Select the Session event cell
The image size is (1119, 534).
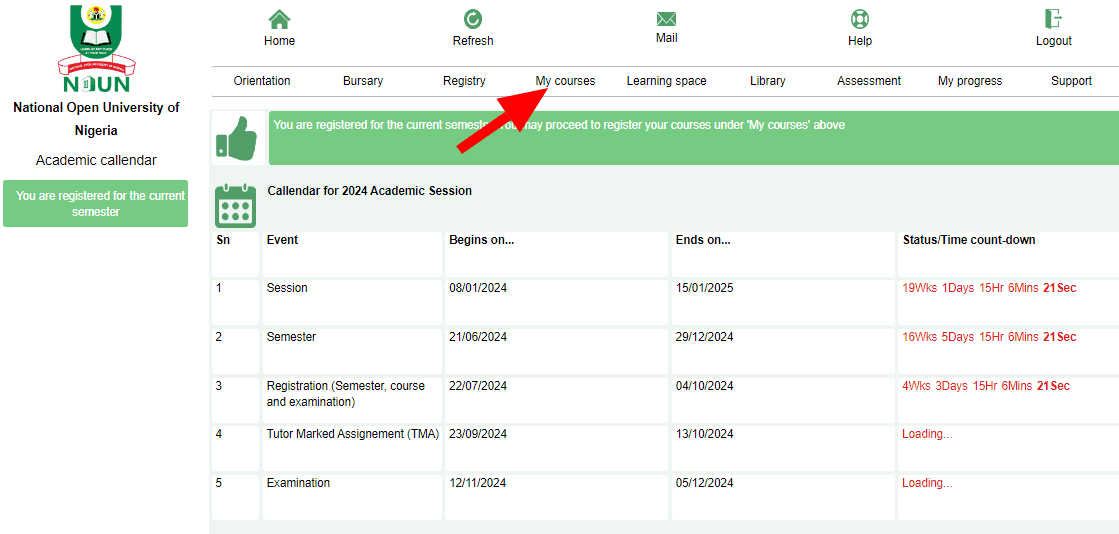coord(353,303)
